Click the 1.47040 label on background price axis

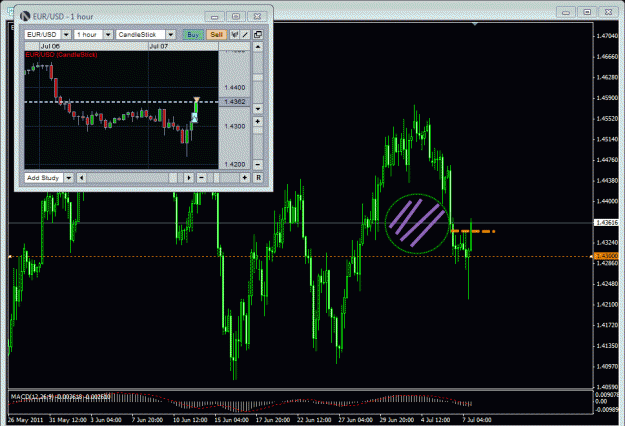(x=607, y=36)
